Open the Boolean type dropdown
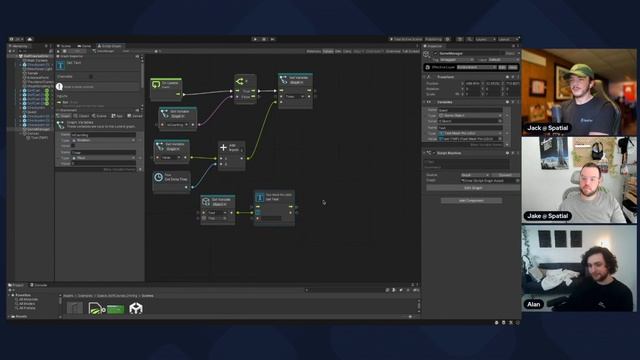Viewport: 640px width, 360px height. pos(103,140)
